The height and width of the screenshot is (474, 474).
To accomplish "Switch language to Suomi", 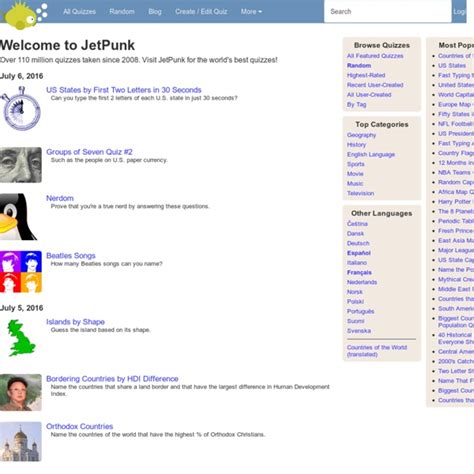I will pos(355,321).
